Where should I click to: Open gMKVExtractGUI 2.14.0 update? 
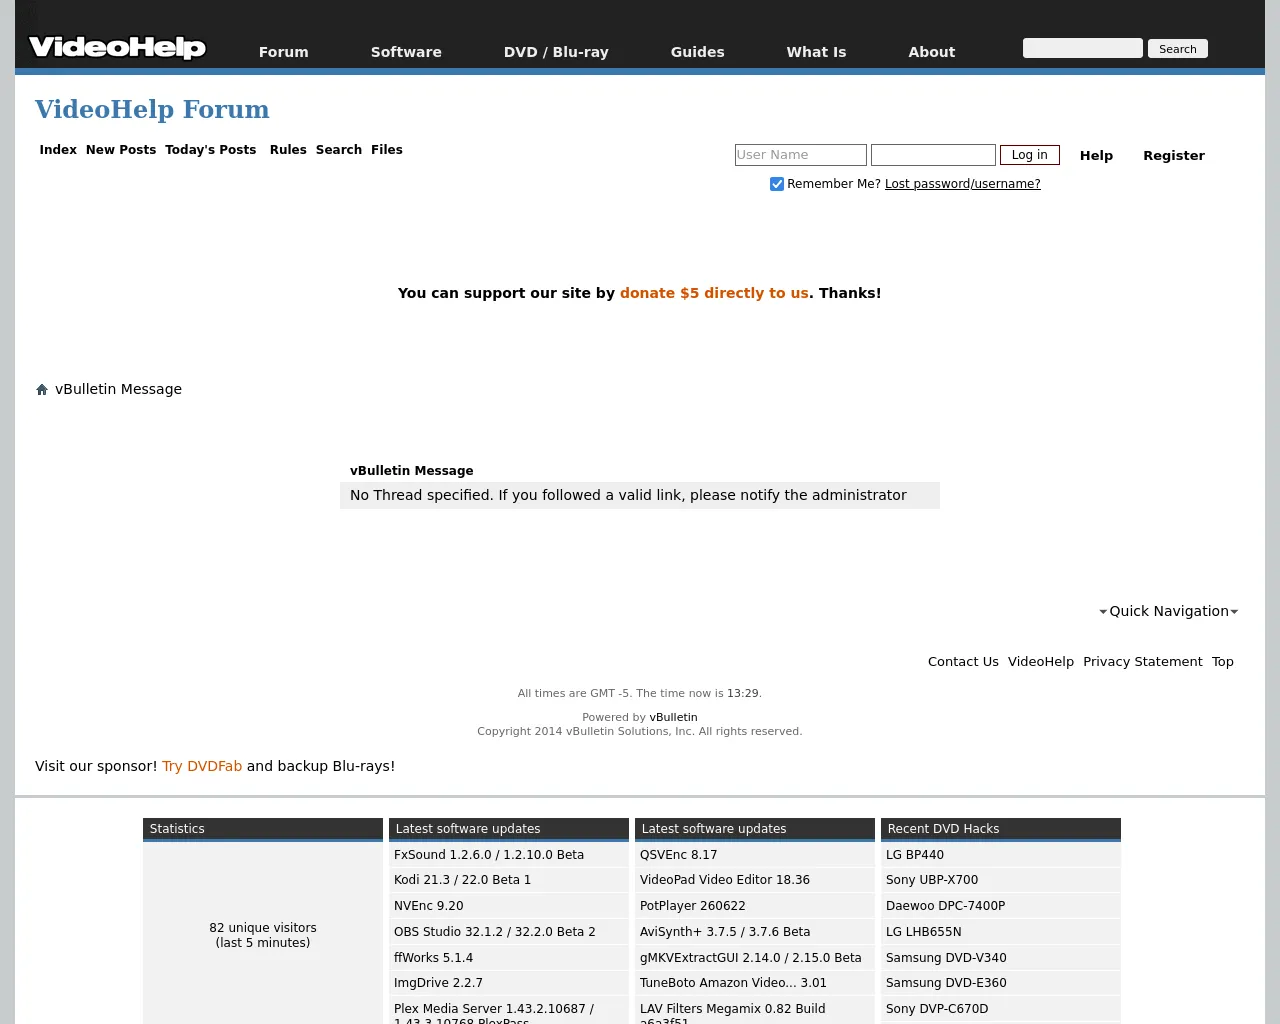tap(751, 958)
